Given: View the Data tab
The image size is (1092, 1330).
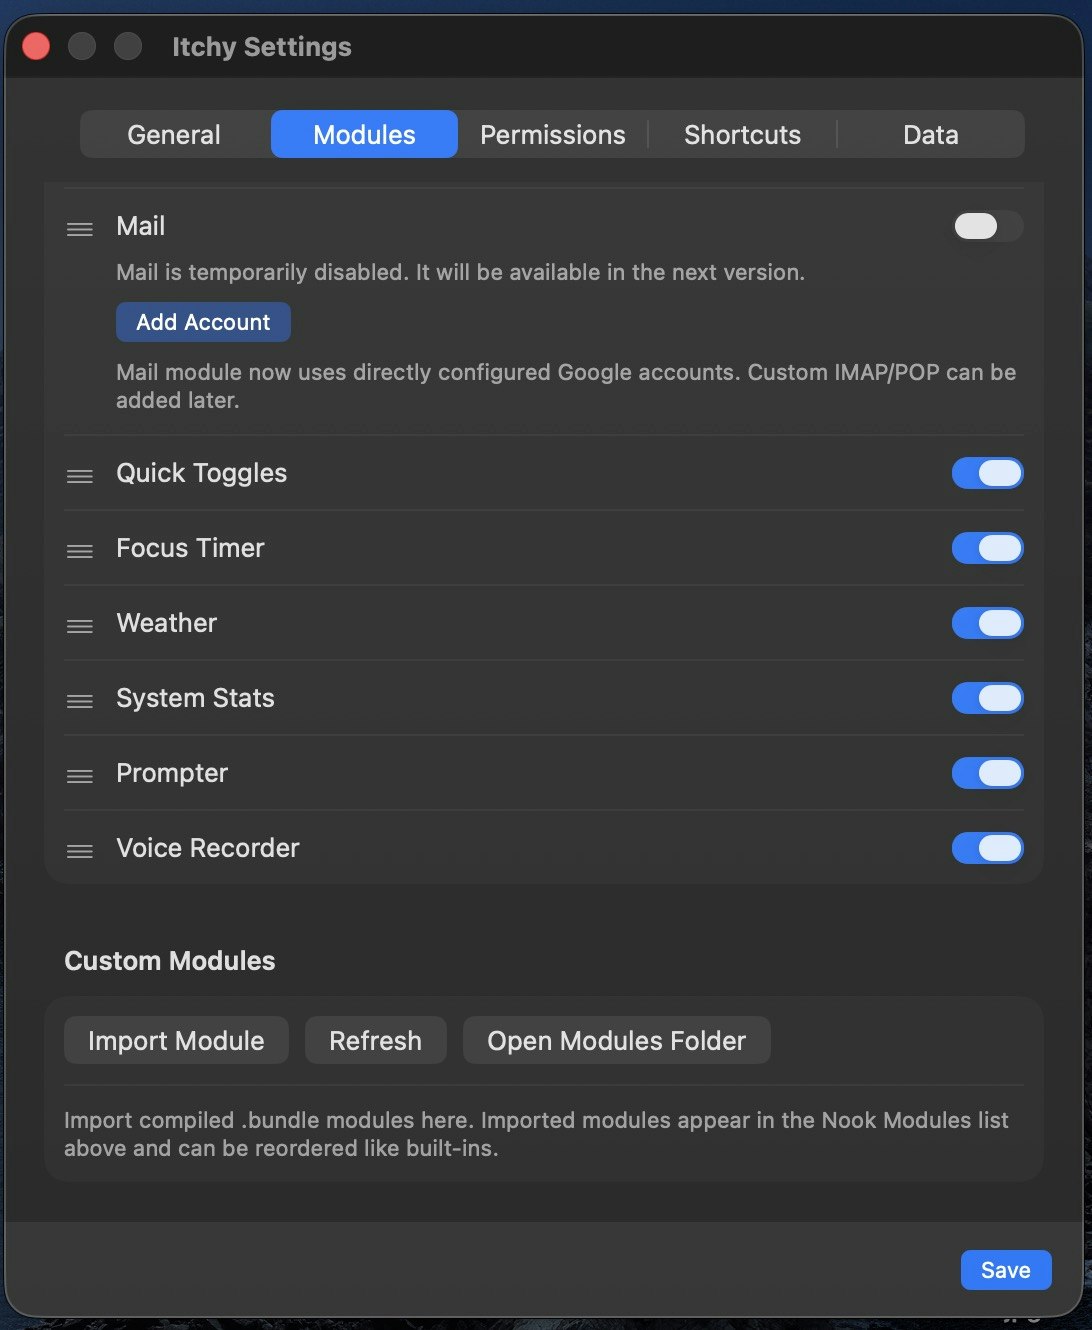Looking at the screenshot, I should pyautogui.click(x=931, y=134).
